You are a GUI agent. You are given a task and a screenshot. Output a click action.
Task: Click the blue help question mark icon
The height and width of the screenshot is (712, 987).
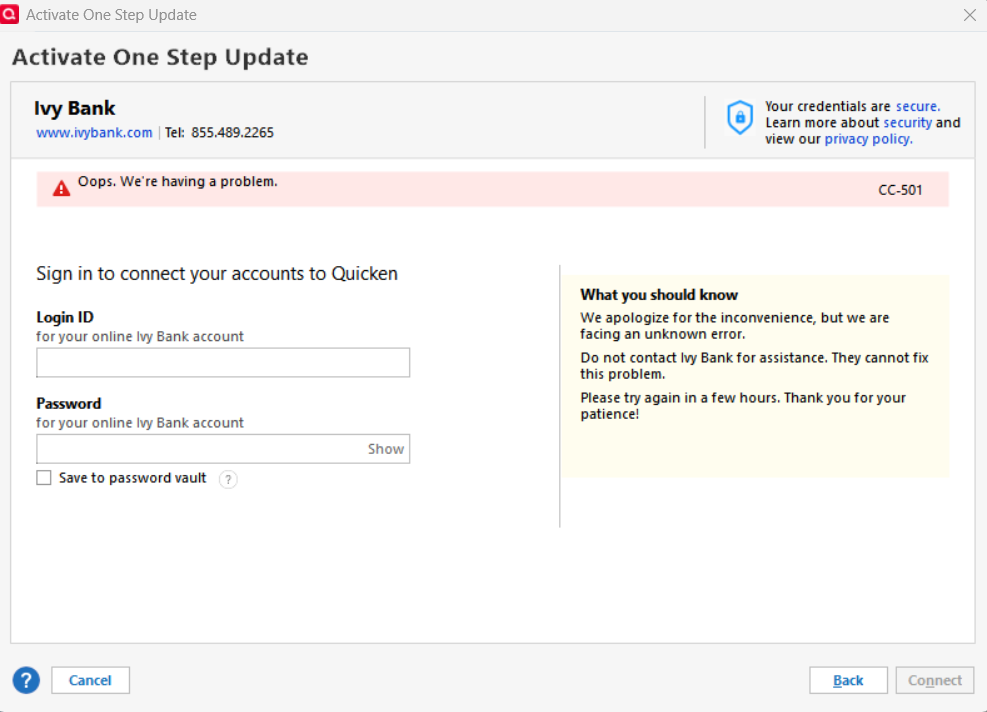(26, 680)
